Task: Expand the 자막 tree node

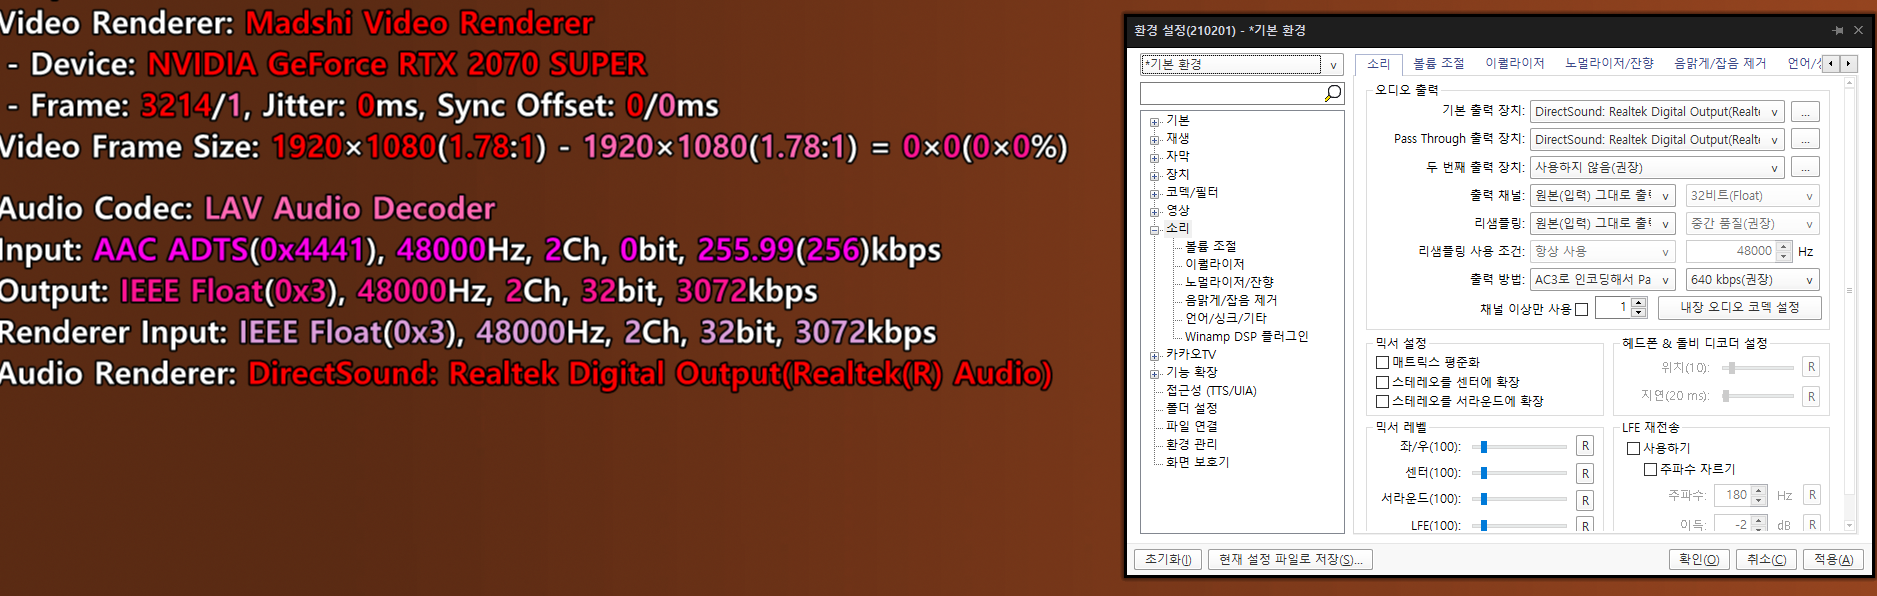Action: pyautogui.click(x=1154, y=158)
